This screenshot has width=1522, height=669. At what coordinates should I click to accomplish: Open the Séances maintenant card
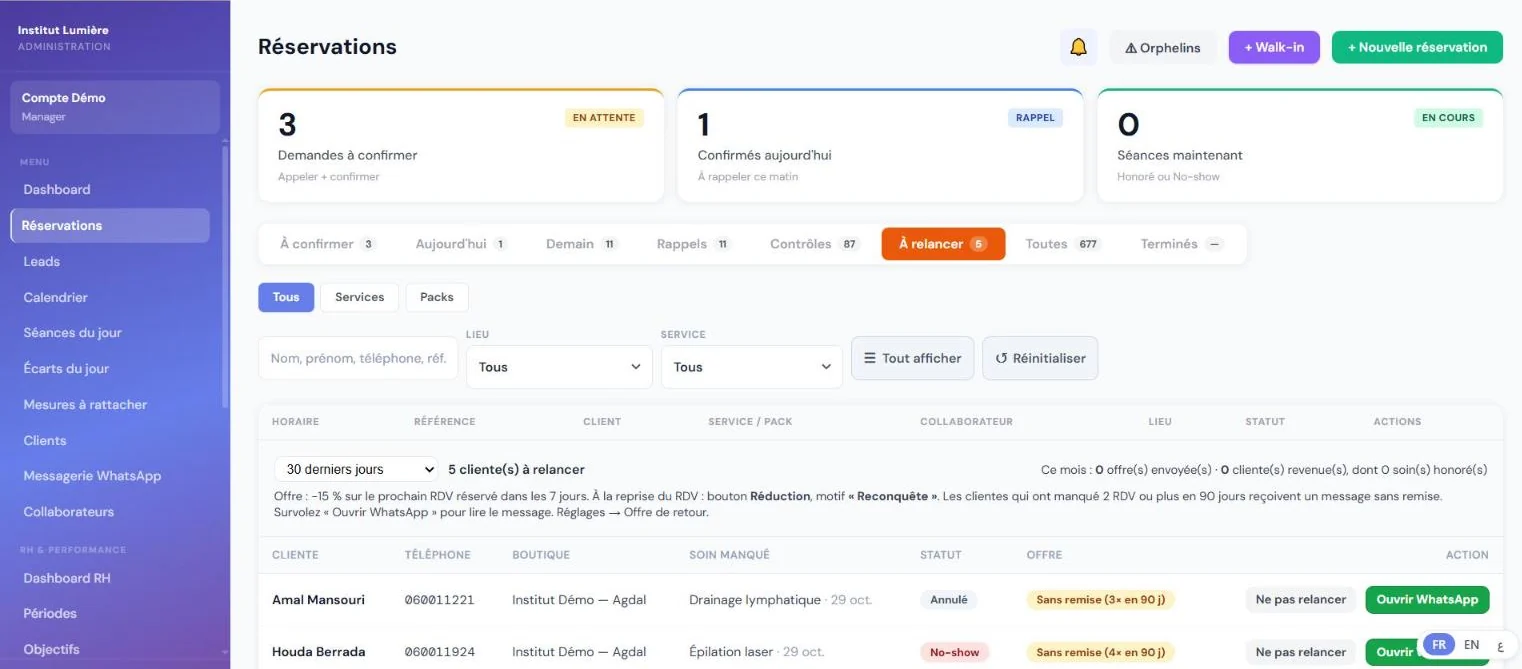click(x=1300, y=145)
